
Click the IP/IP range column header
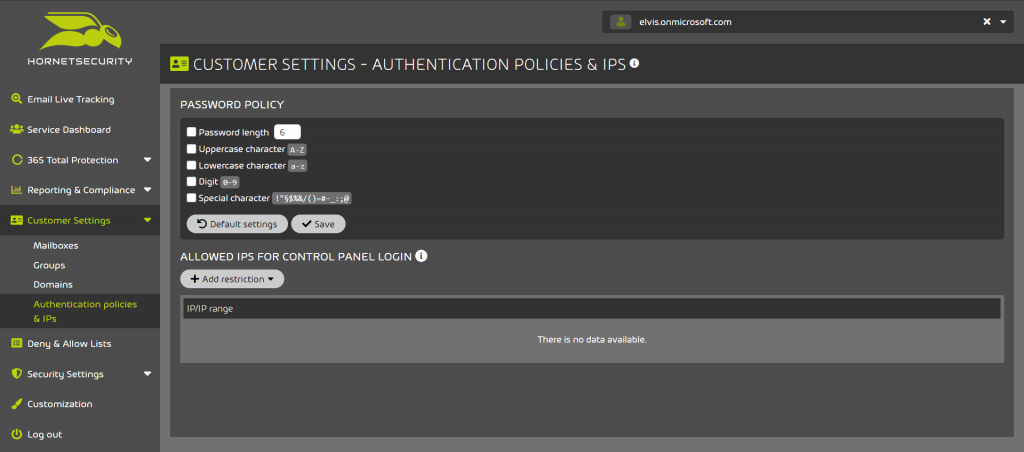592,308
